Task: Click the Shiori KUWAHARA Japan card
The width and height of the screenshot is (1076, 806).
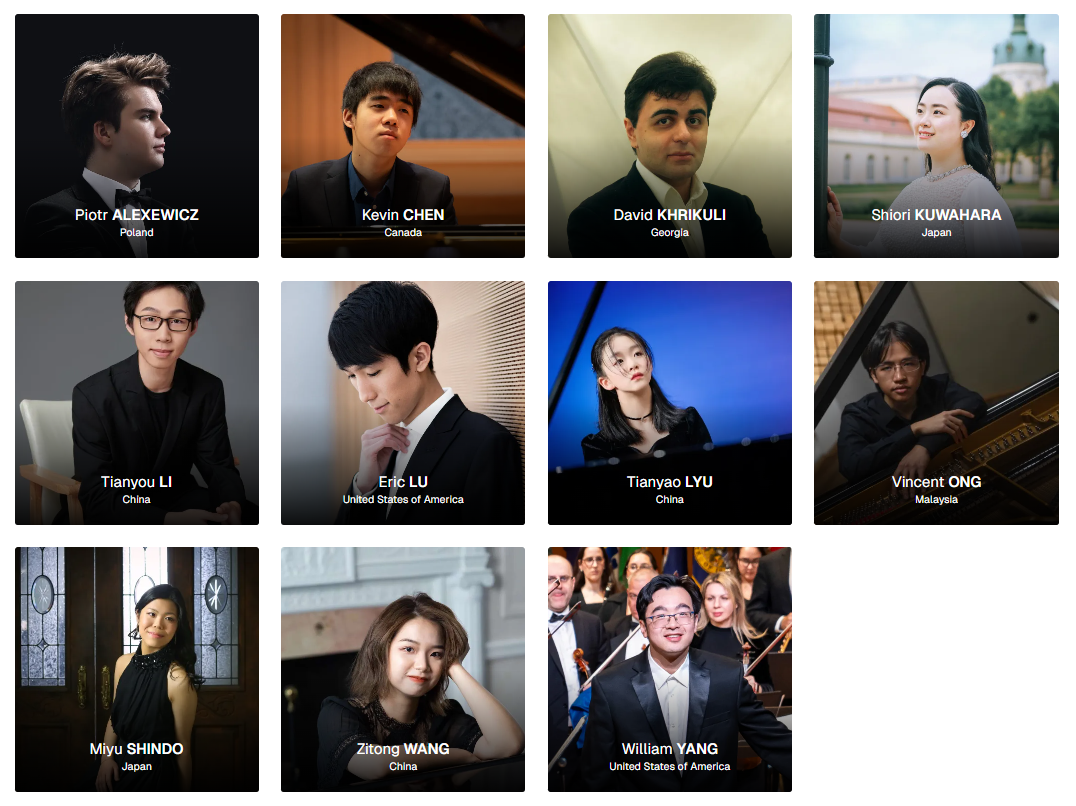Action: [x=936, y=136]
